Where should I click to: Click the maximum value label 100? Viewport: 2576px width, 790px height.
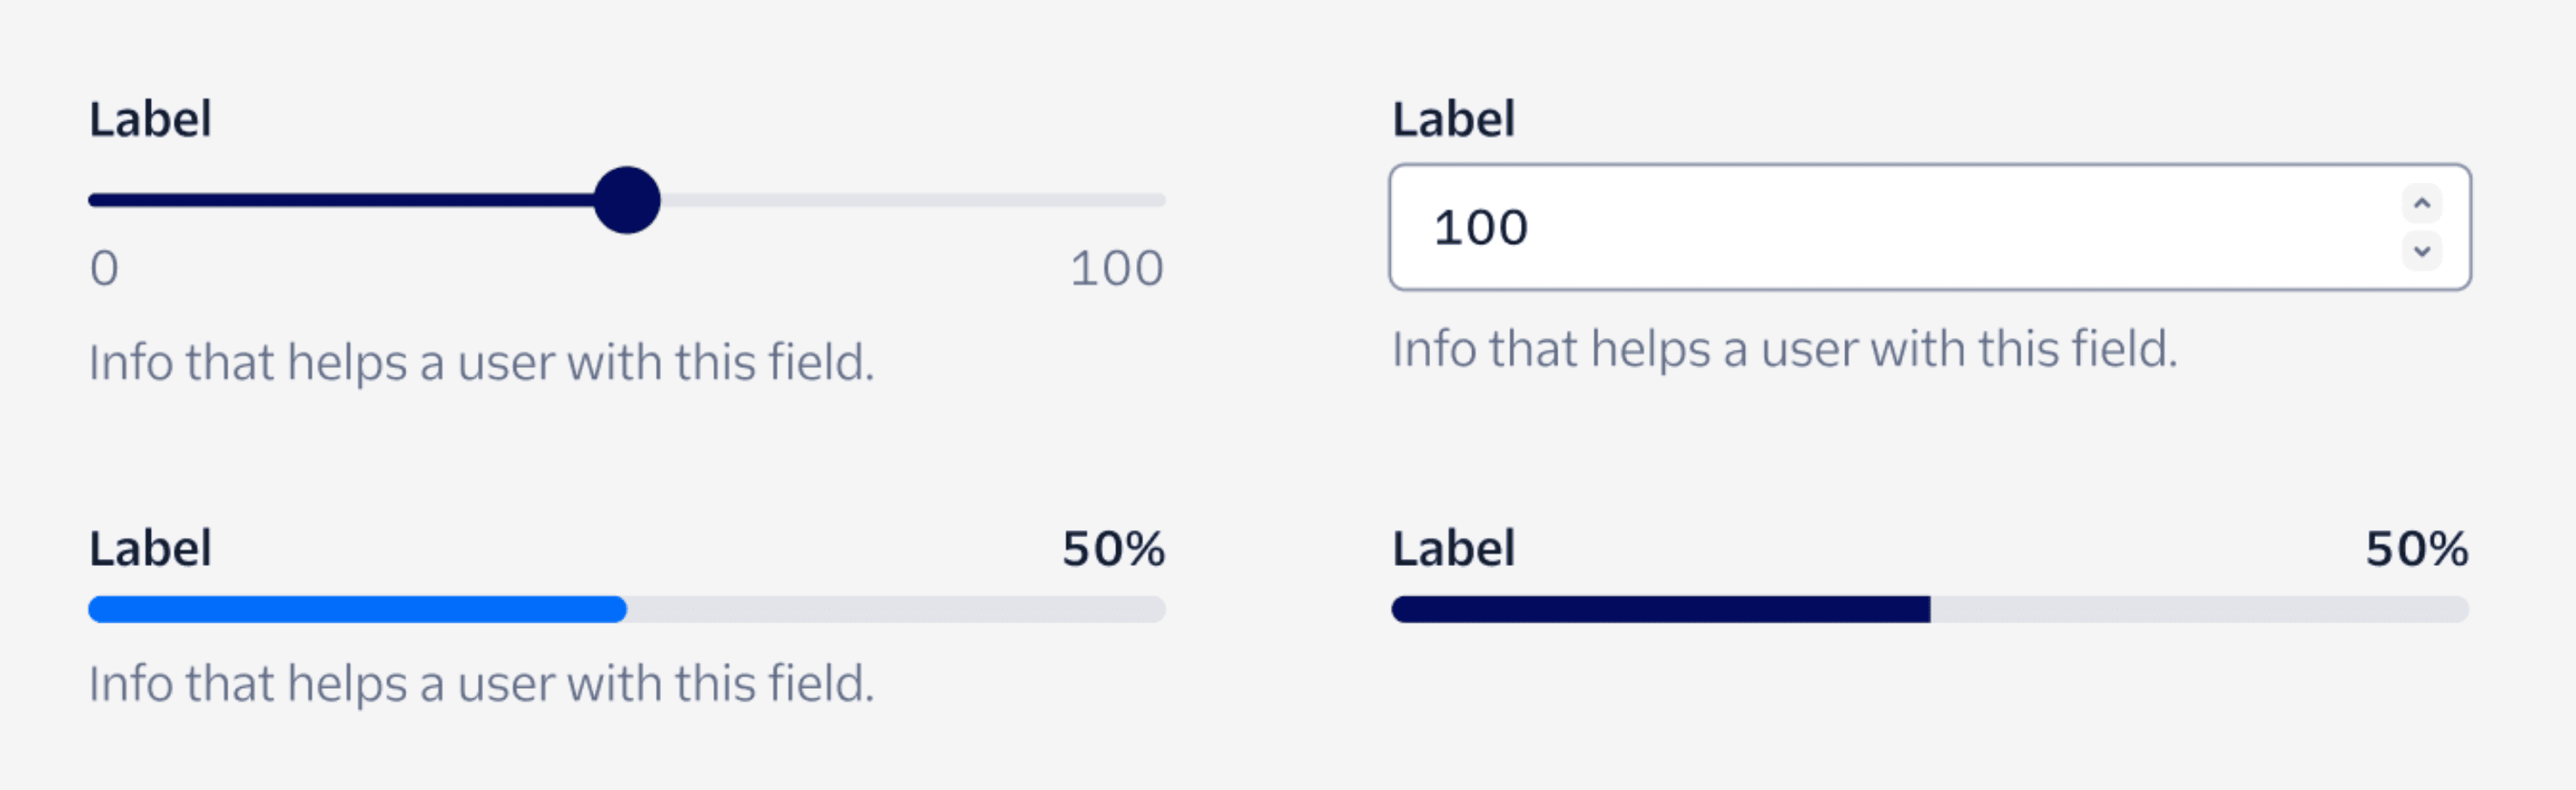(1117, 267)
